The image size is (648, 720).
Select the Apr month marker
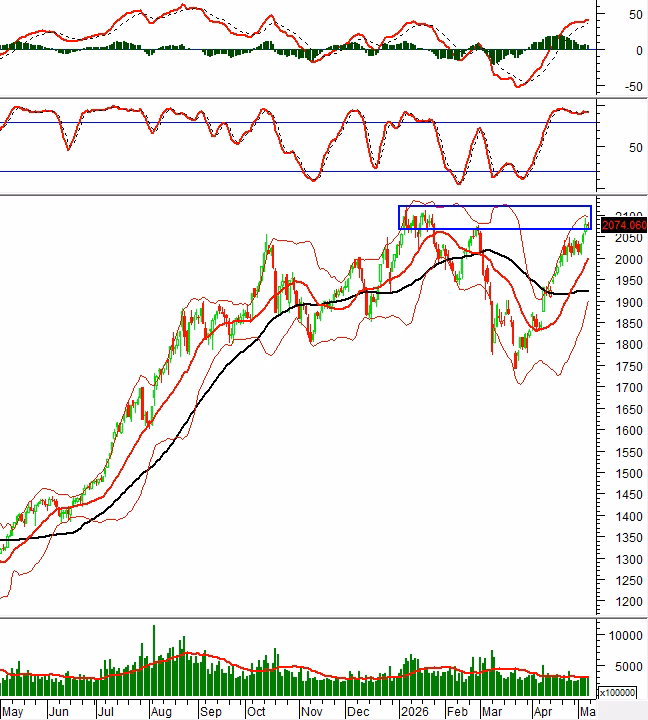(543, 712)
